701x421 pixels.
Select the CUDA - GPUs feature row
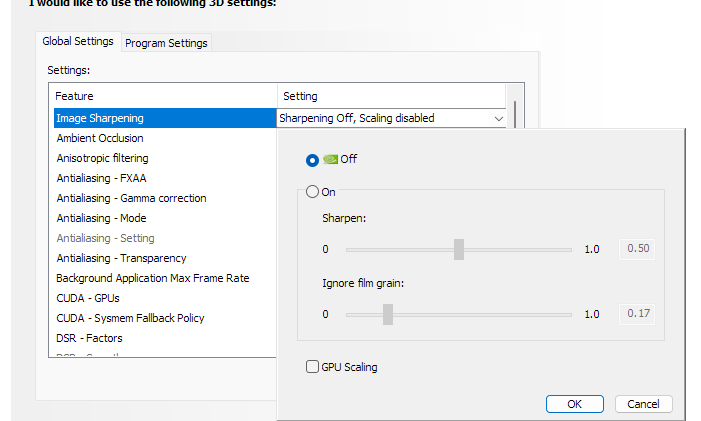tap(89, 298)
